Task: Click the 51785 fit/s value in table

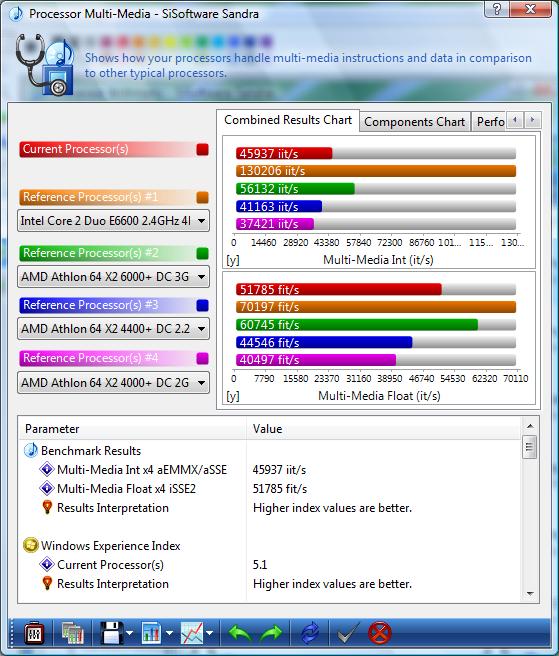Action: pyautogui.click(x=280, y=489)
